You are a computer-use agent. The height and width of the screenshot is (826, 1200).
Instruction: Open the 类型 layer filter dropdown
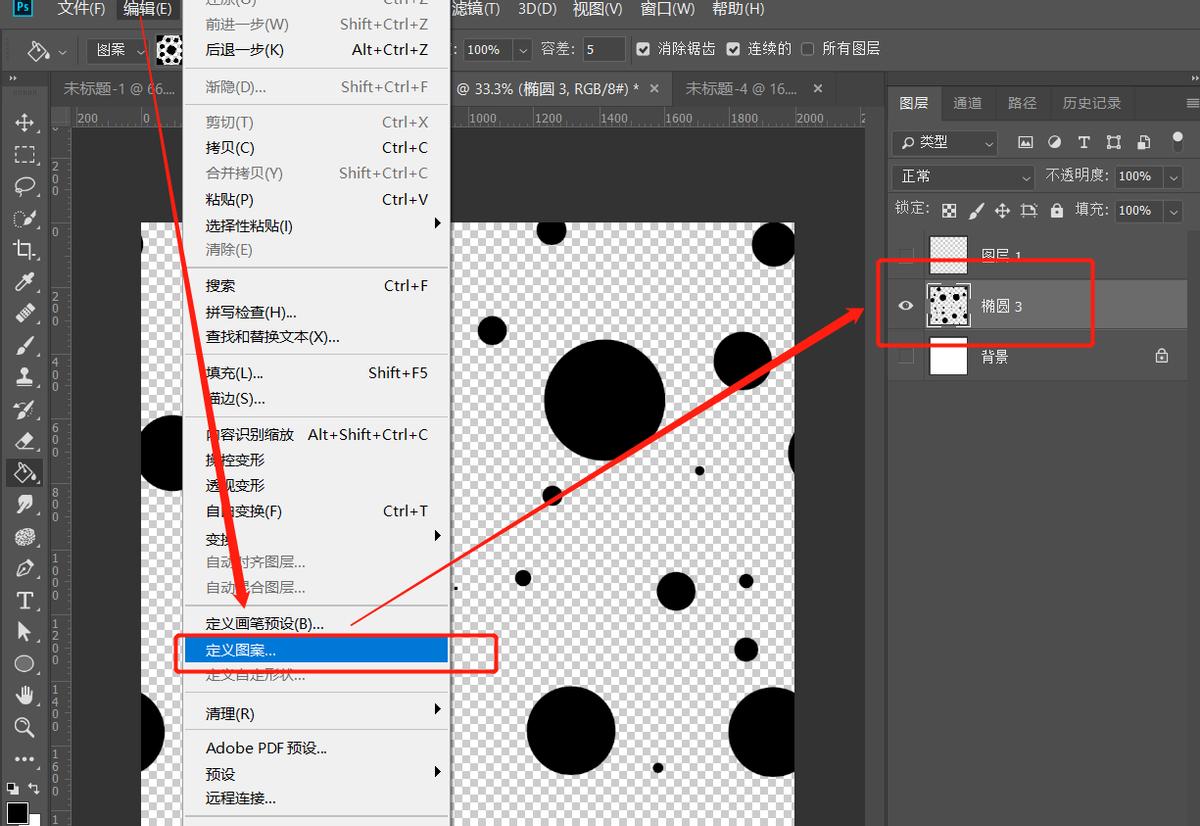click(945, 143)
